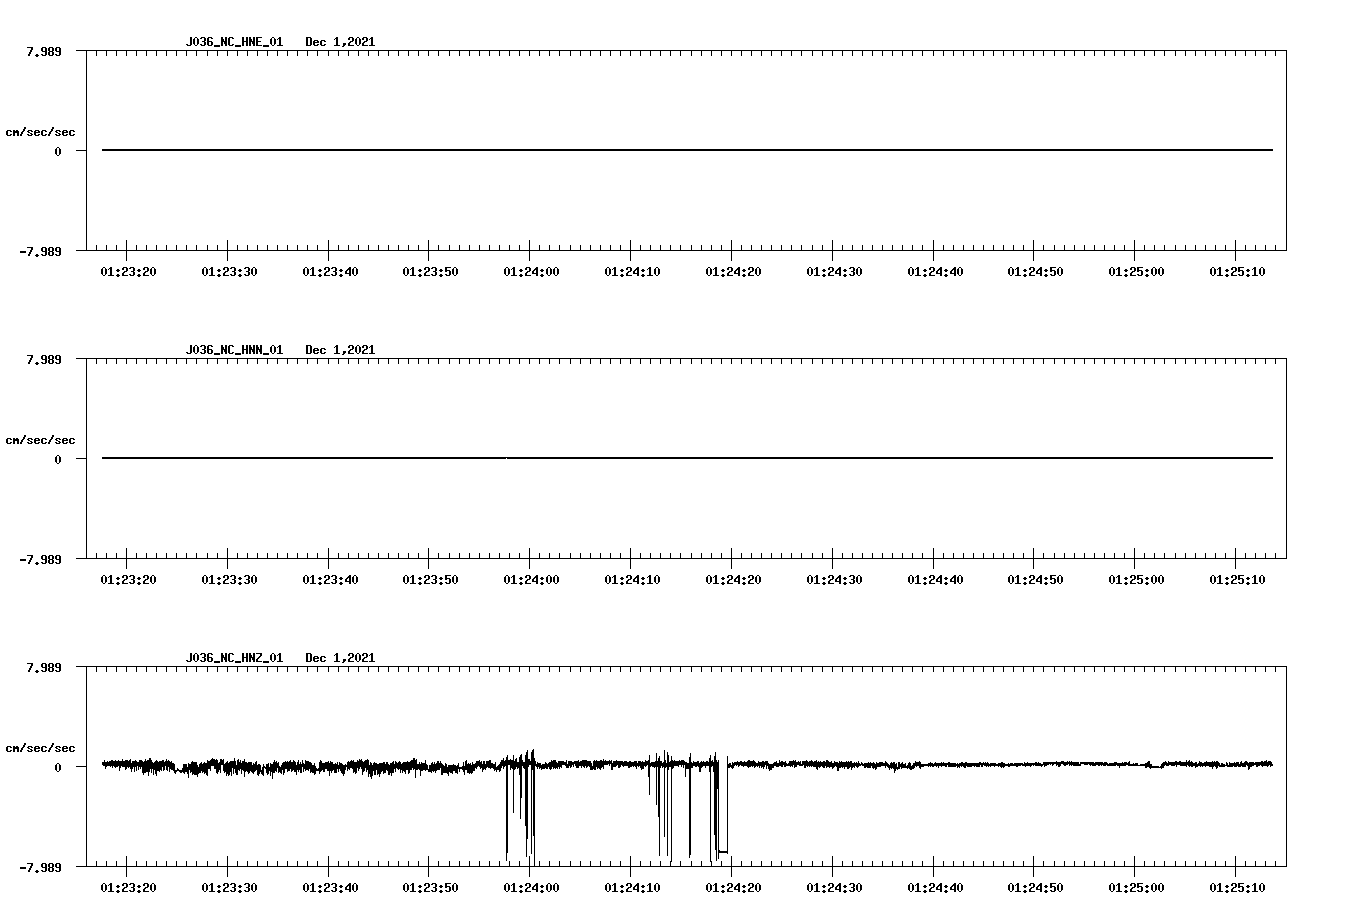Click the 01:24:00 time label under HNZ plot
The width and height of the screenshot is (1358, 924).
(x=531, y=888)
